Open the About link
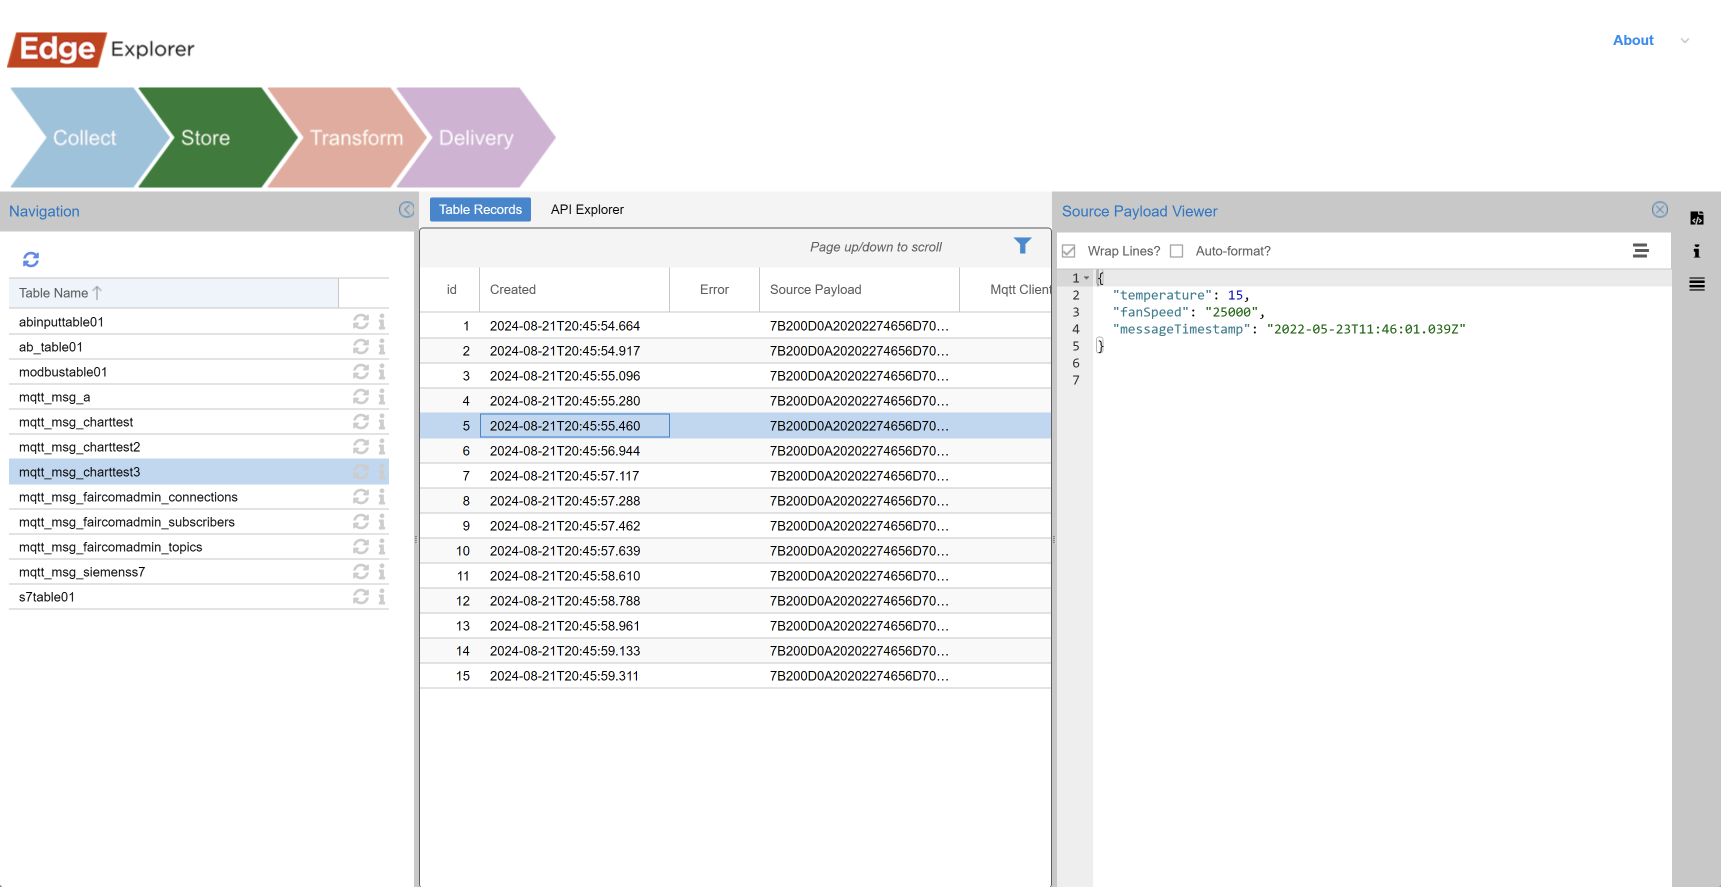 coord(1633,41)
